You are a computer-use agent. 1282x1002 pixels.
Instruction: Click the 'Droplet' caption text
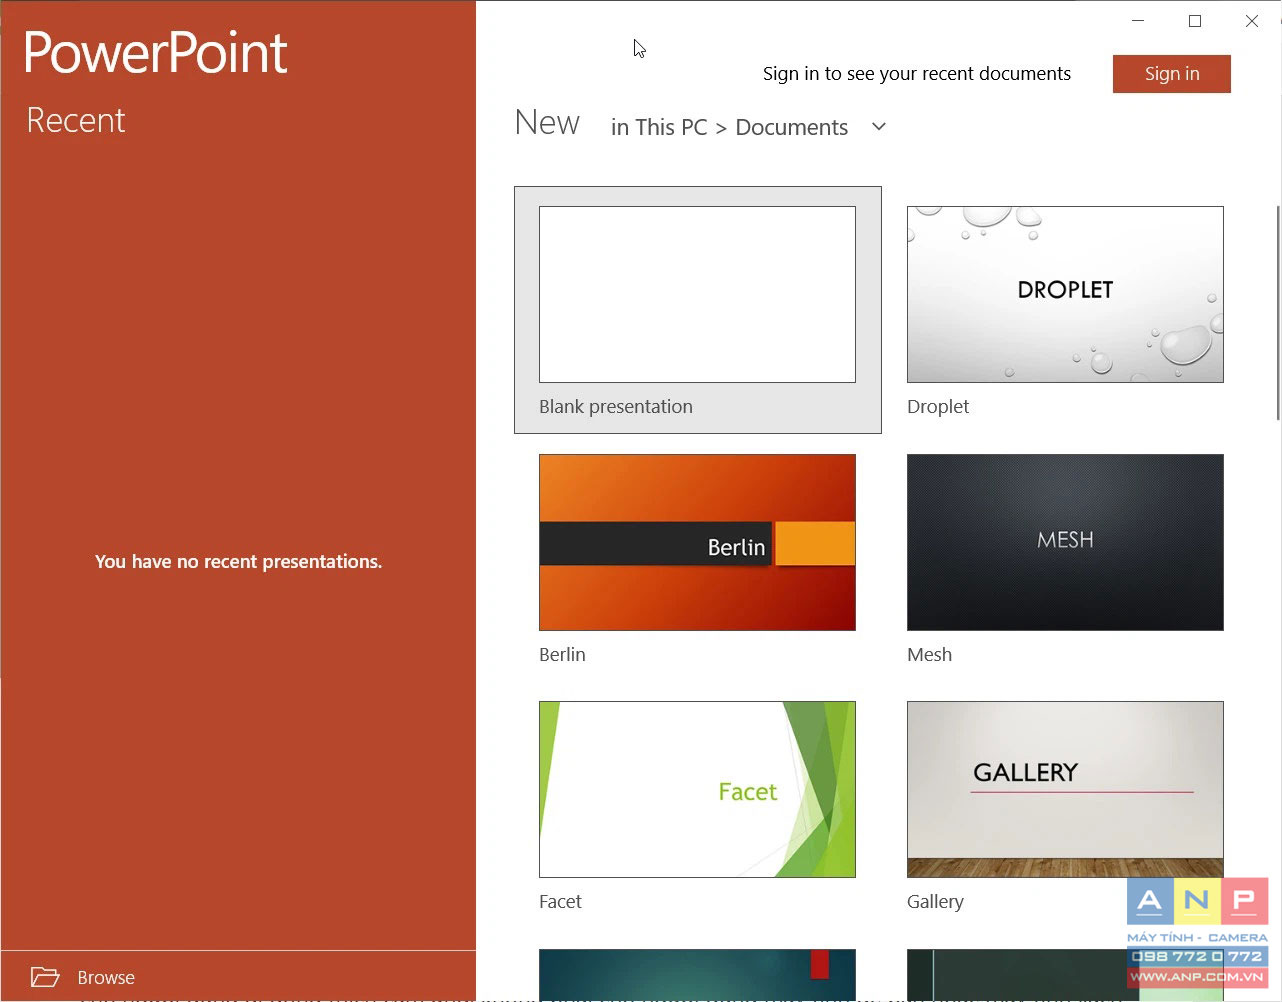pos(938,407)
